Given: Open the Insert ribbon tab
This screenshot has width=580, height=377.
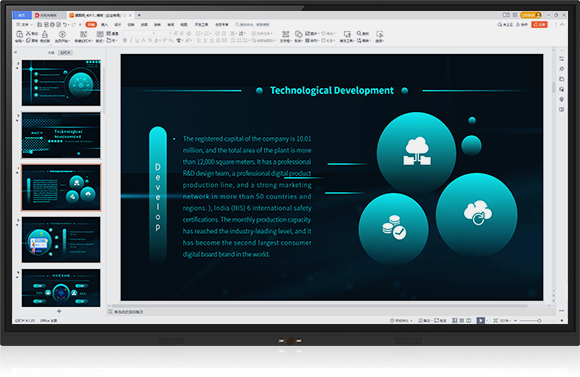Looking at the screenshot, I should pos(105,24).
